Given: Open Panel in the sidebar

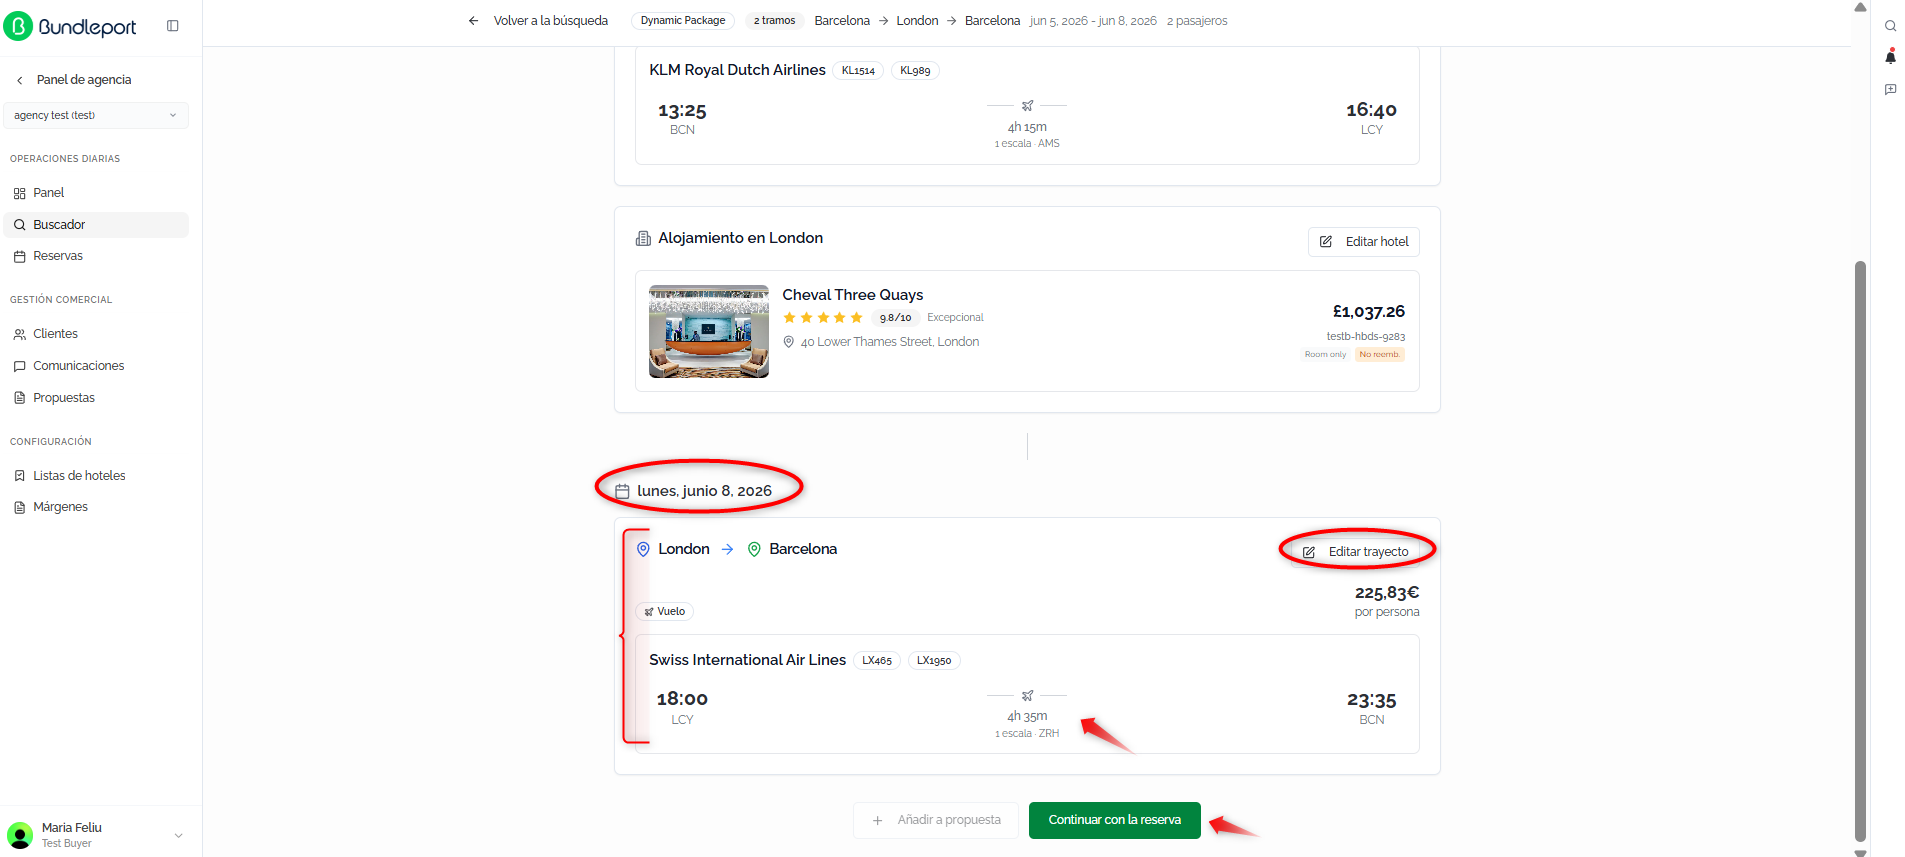Looking at the screenshot, I should 96,193.
